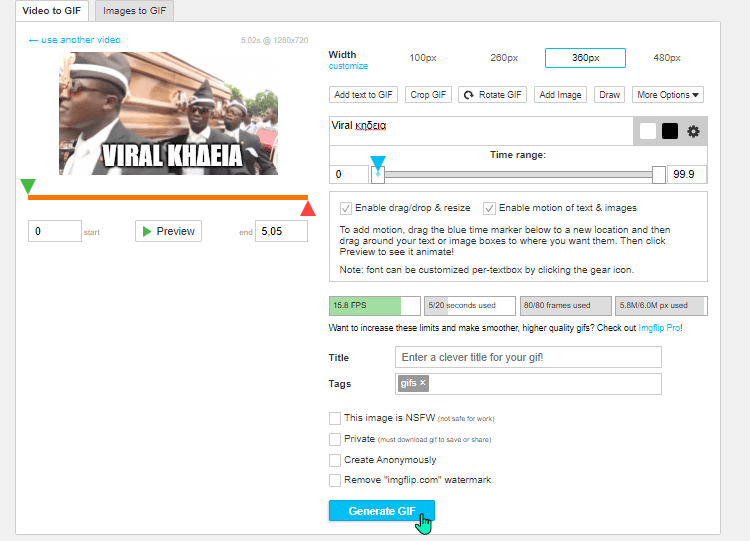
Task: Click the time range end handle
Action: (659, 174)
